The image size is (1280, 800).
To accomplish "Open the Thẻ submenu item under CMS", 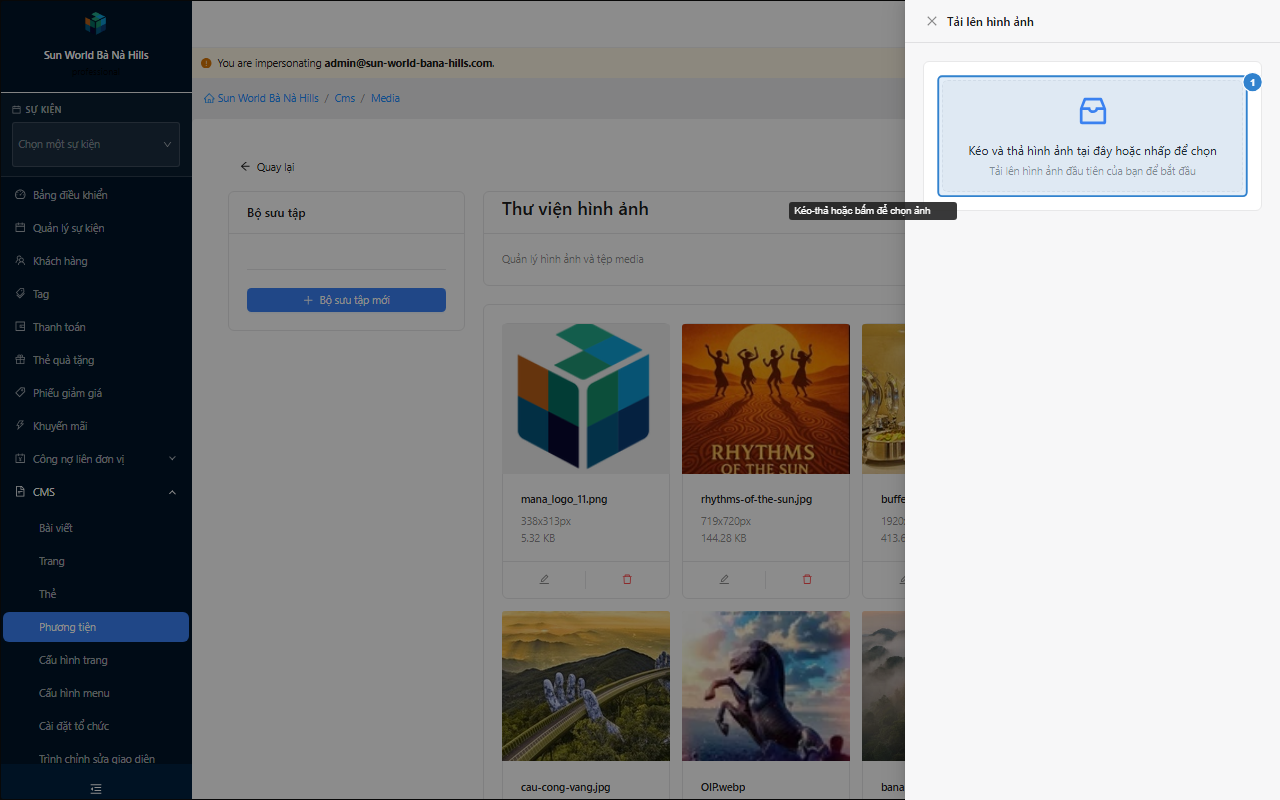I will [96, 594].
